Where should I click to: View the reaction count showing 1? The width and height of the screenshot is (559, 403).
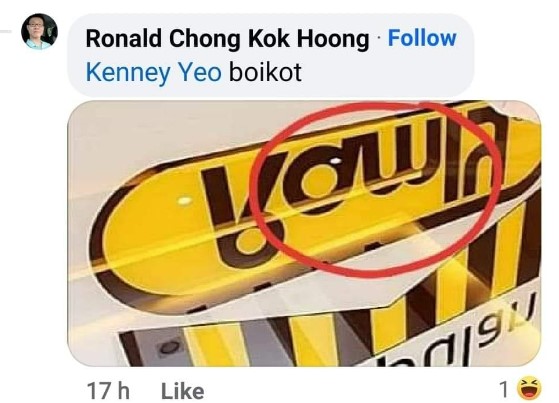pyautogui.click(x=503, y=389)
